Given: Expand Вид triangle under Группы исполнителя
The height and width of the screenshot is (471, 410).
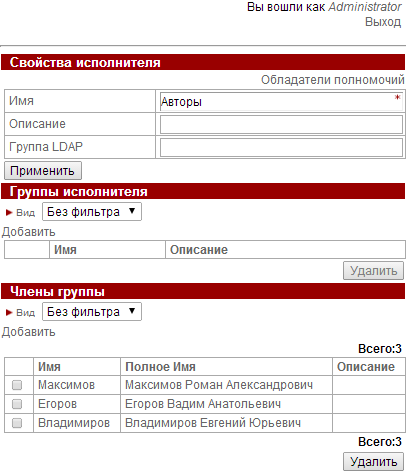Looking at the screenshot, I should [9, 213].
